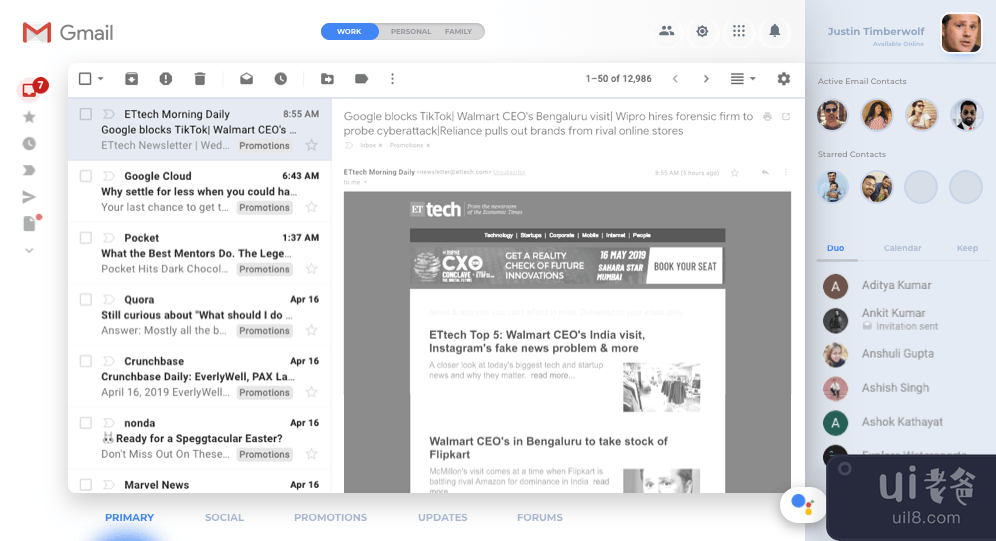Select Anshuli Gupta in Duo contacts

[x=896, y=354]
